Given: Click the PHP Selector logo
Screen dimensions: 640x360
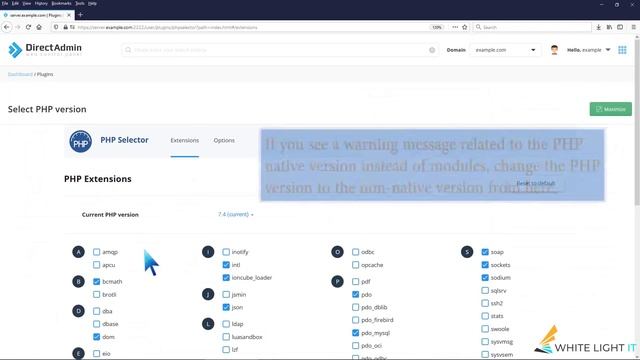Looking at the screenshot, I should click(80, 142).
